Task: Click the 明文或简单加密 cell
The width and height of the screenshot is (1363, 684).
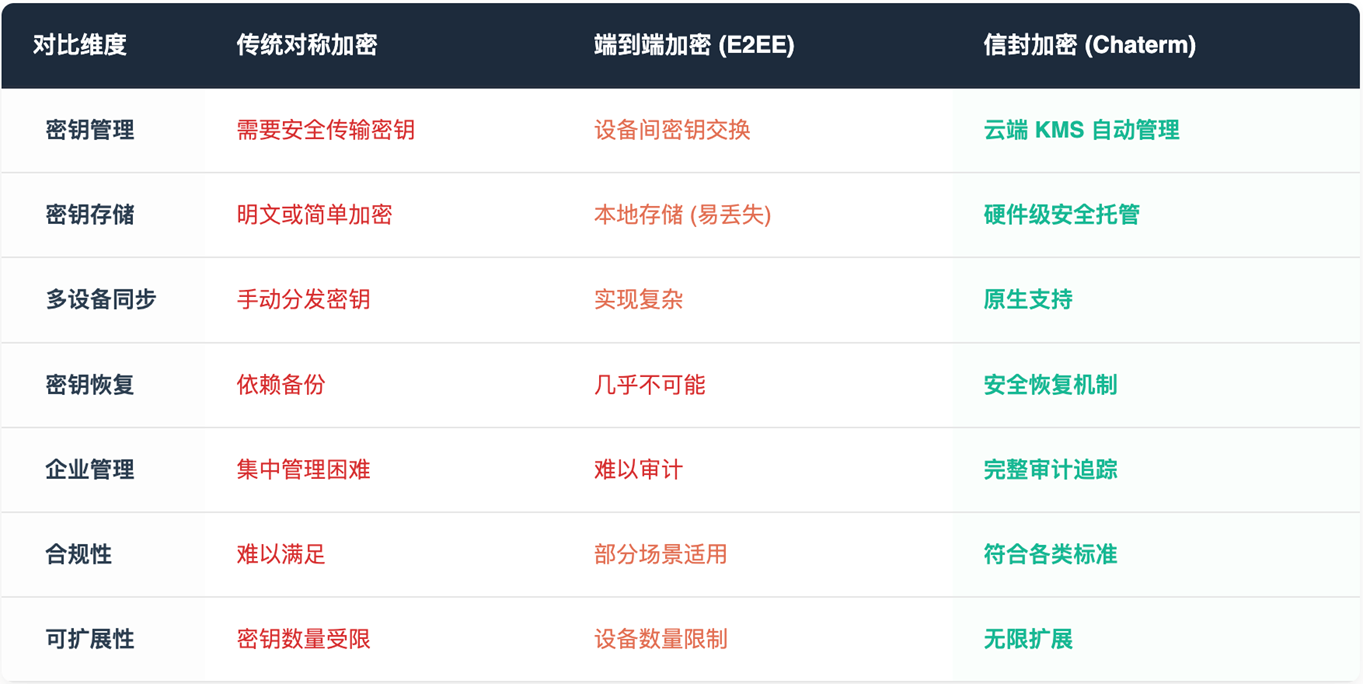Action: [x=314, y=215]
